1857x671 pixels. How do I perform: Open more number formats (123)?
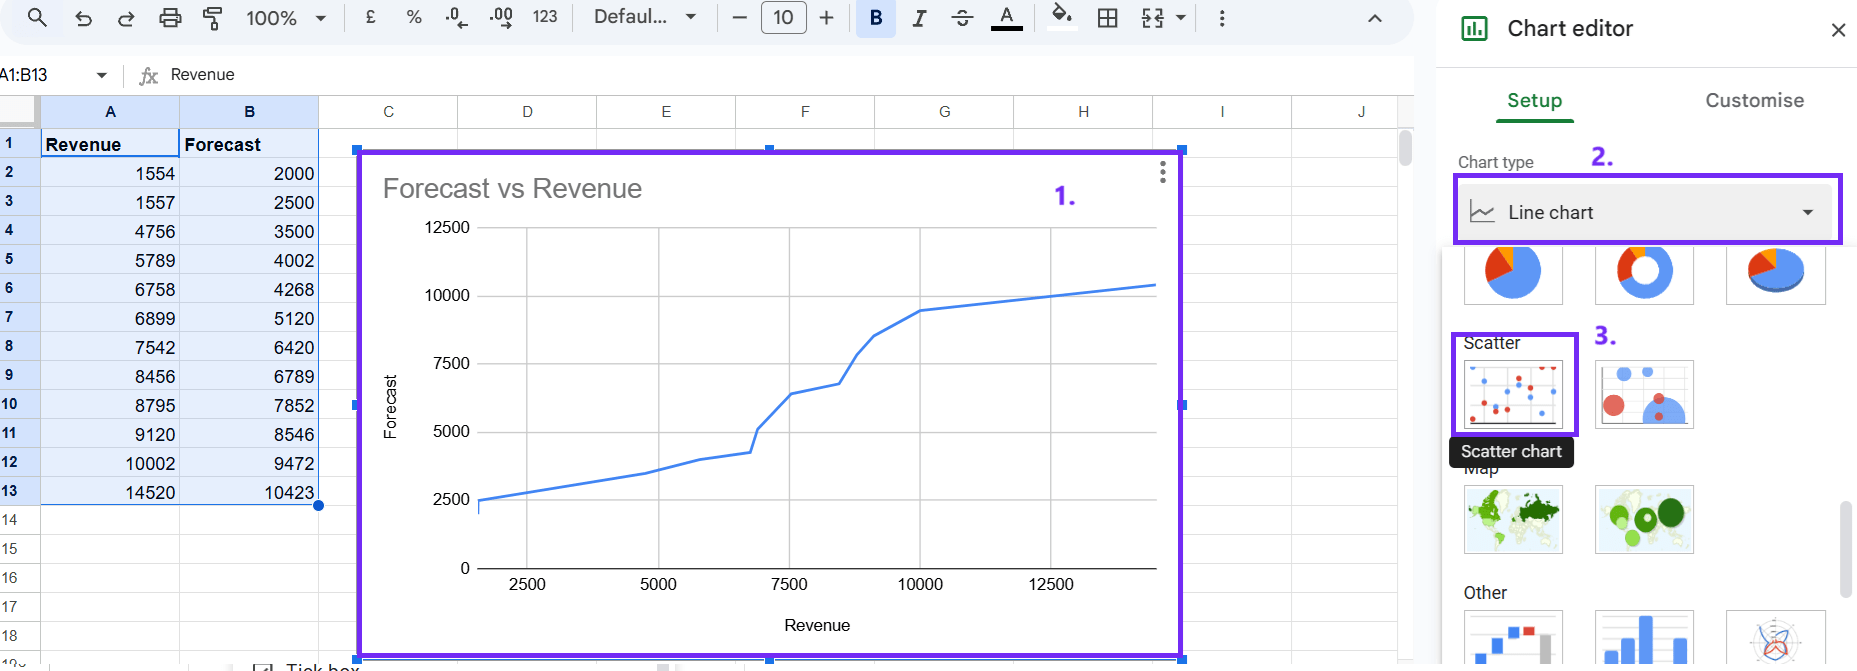(x=545, y=17)
